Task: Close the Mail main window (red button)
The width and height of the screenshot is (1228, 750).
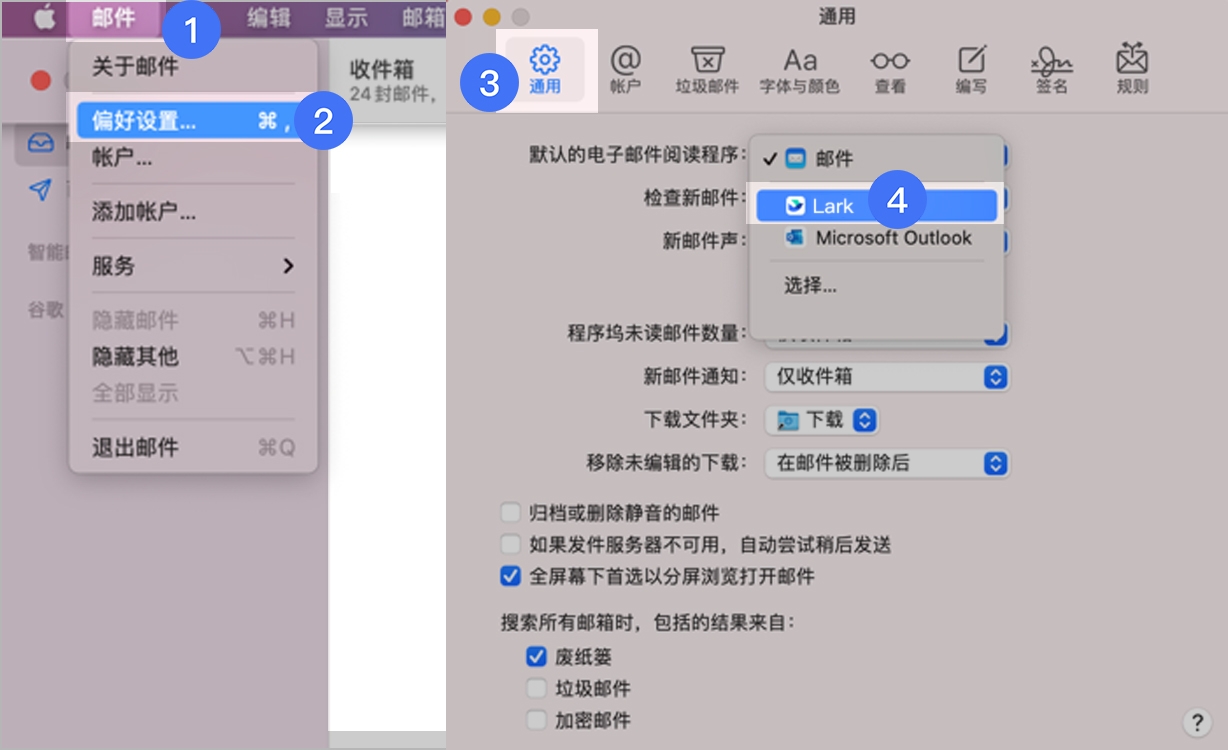Action: [40, 80]
